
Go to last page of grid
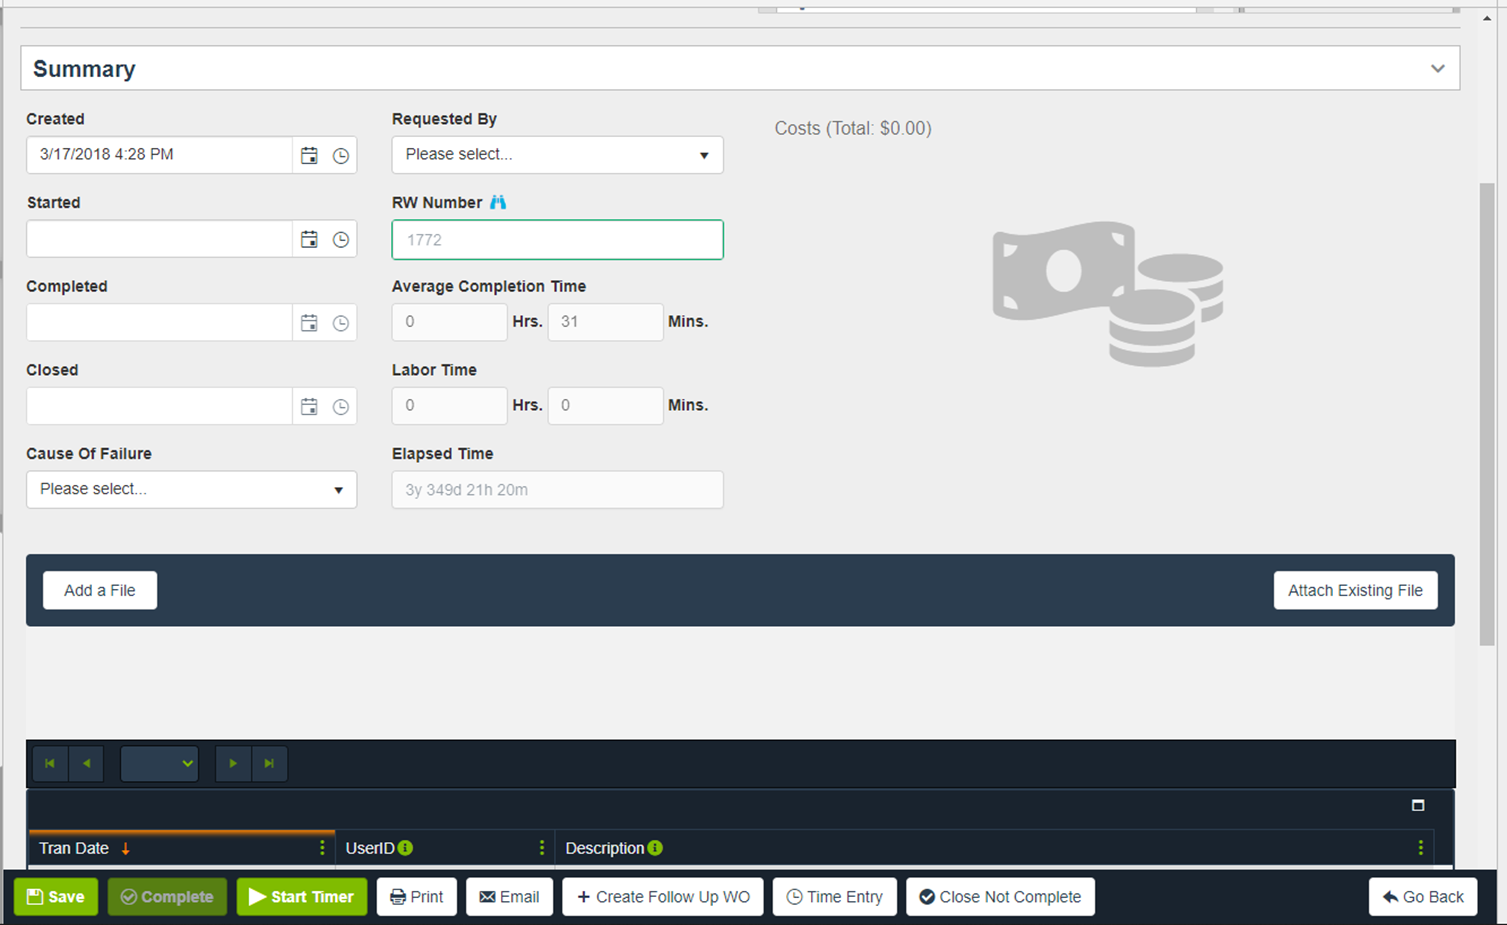point(269,764)
